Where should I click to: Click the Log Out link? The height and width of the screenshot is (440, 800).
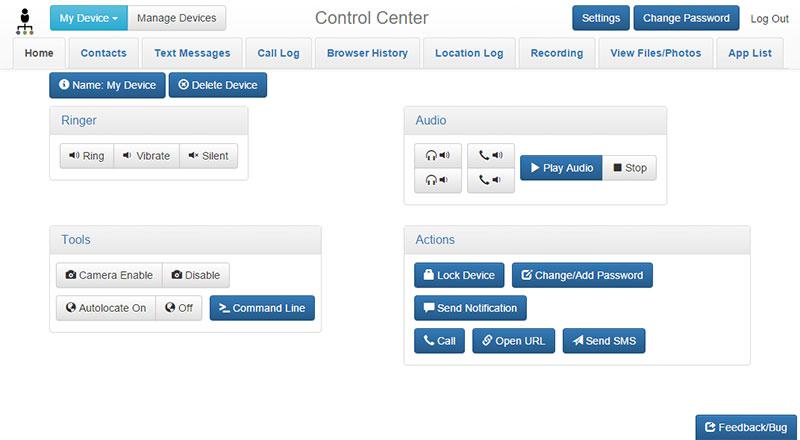[769, 18]
